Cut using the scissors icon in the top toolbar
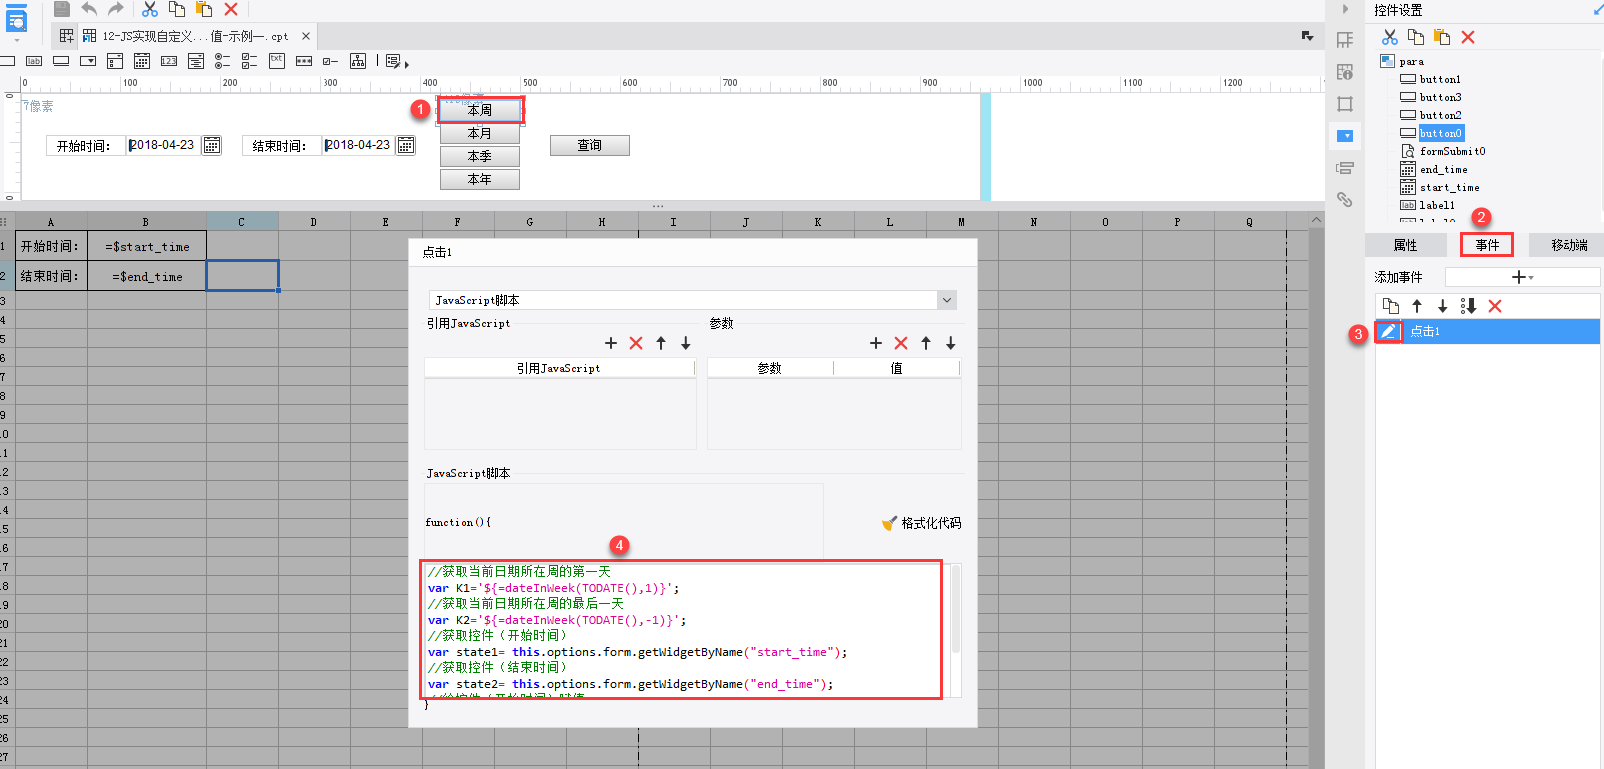The height and width of the screenshot is (769, 1604). 150,9
